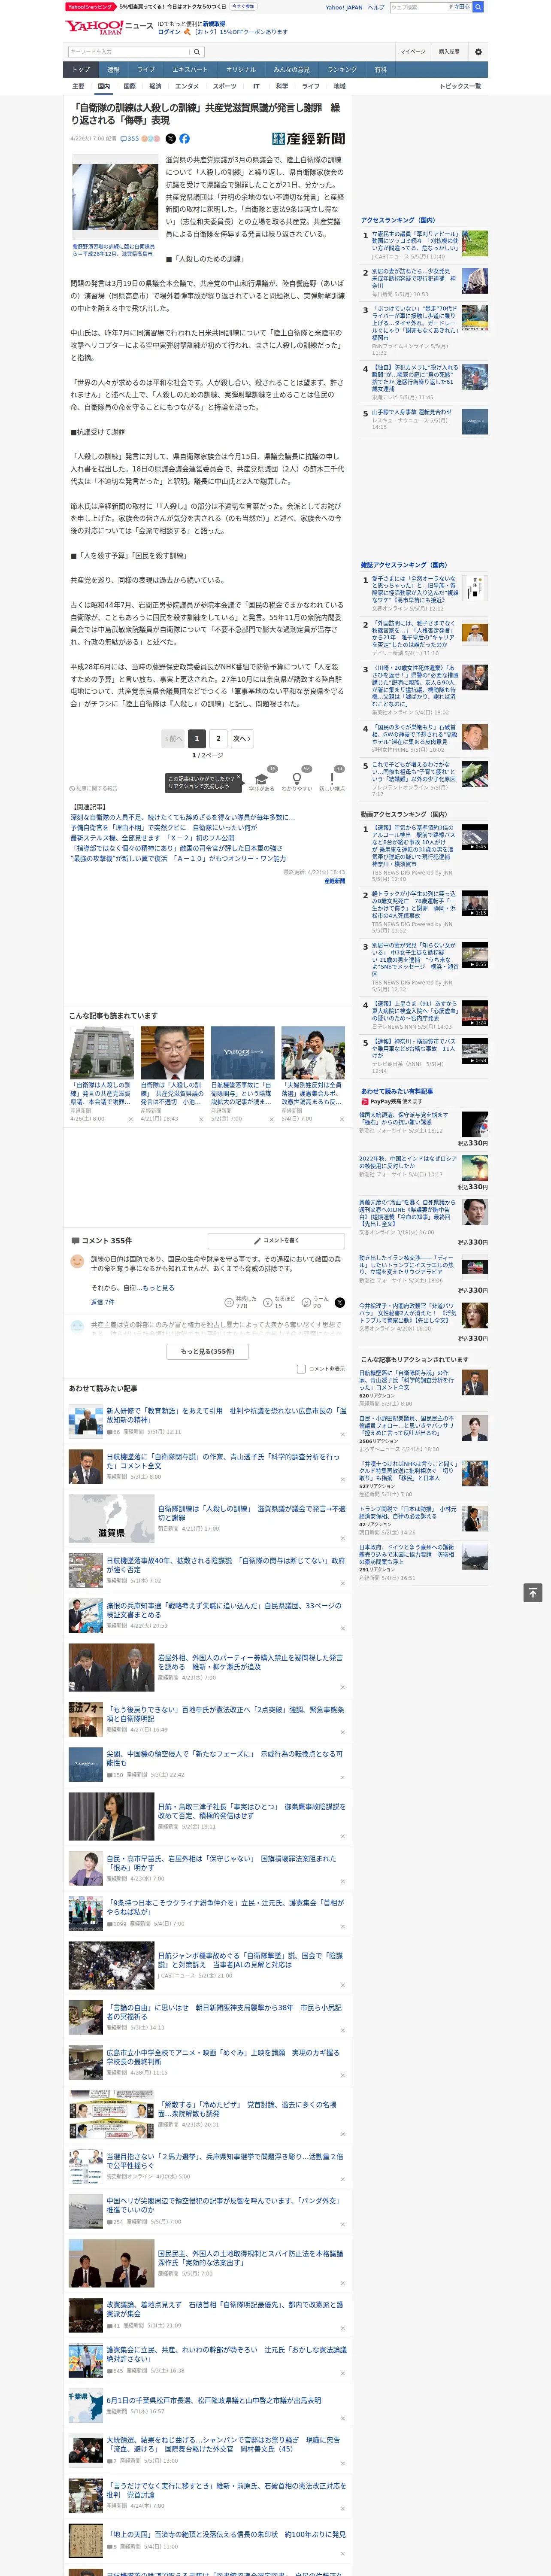Click なるほど reaction on the first comment
This screenshot has width=551, height=2576.
(x=268, y=1303)
